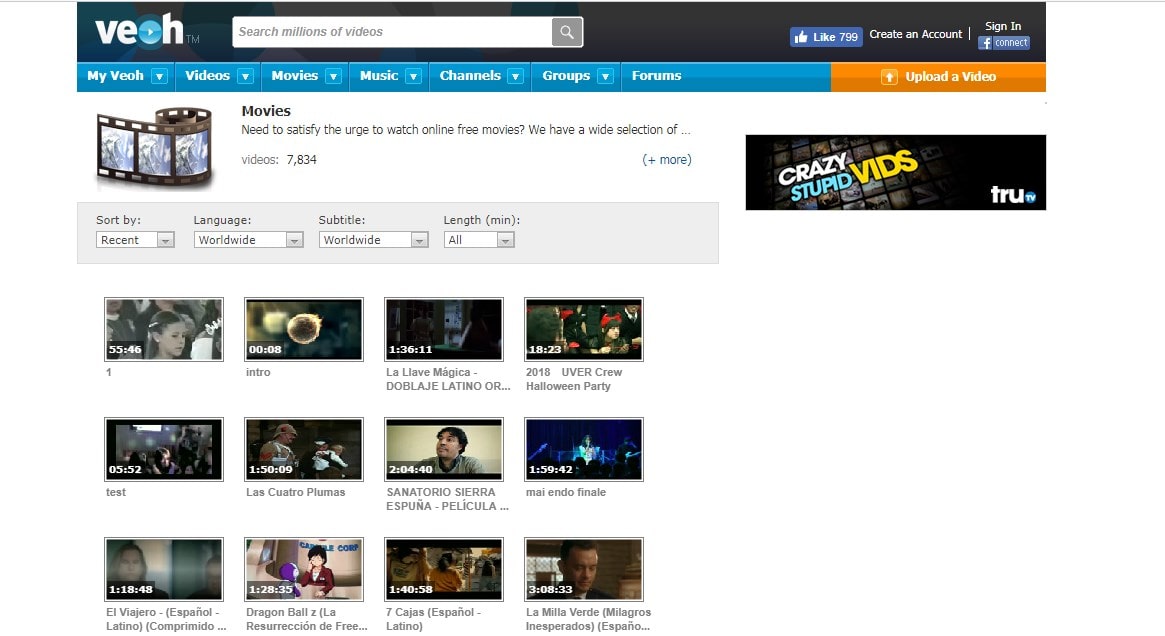
Task: Click the 7,834 videos count
Action: [x=302, y=160]
